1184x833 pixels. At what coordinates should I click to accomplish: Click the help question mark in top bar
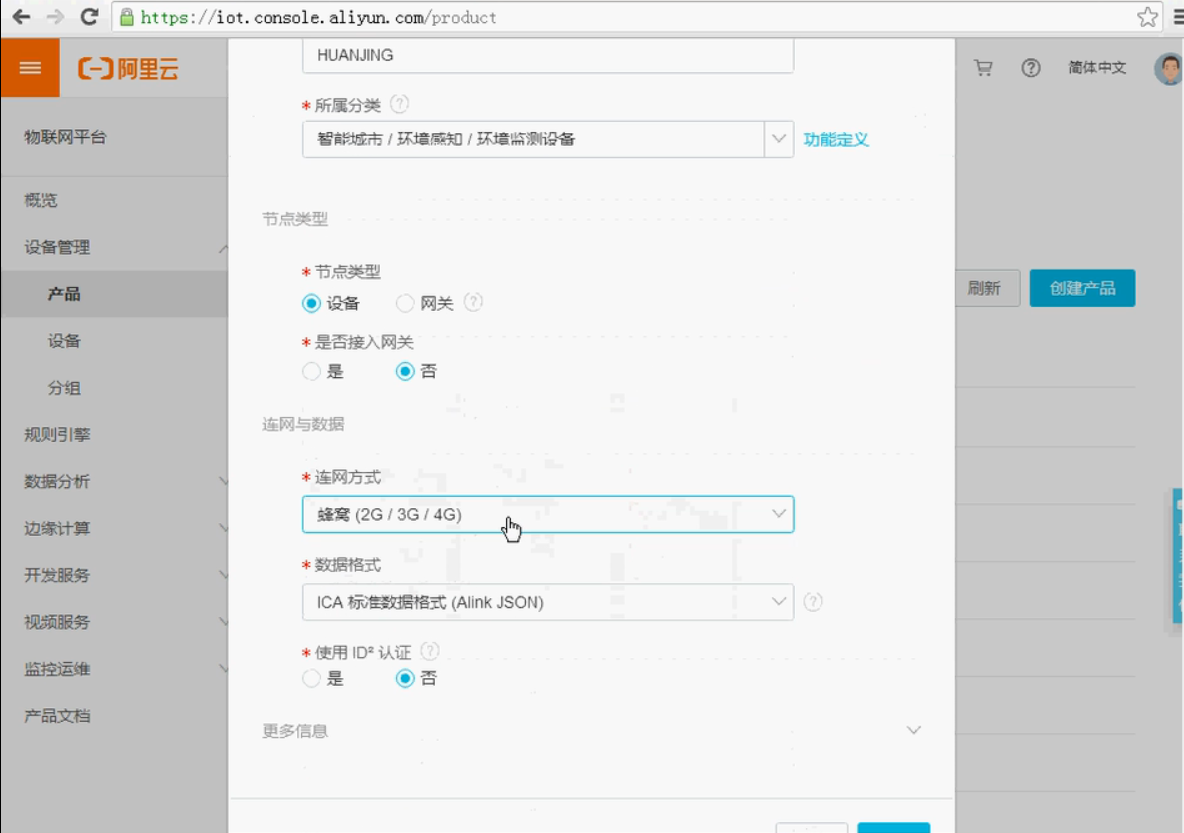[1031, 68]
